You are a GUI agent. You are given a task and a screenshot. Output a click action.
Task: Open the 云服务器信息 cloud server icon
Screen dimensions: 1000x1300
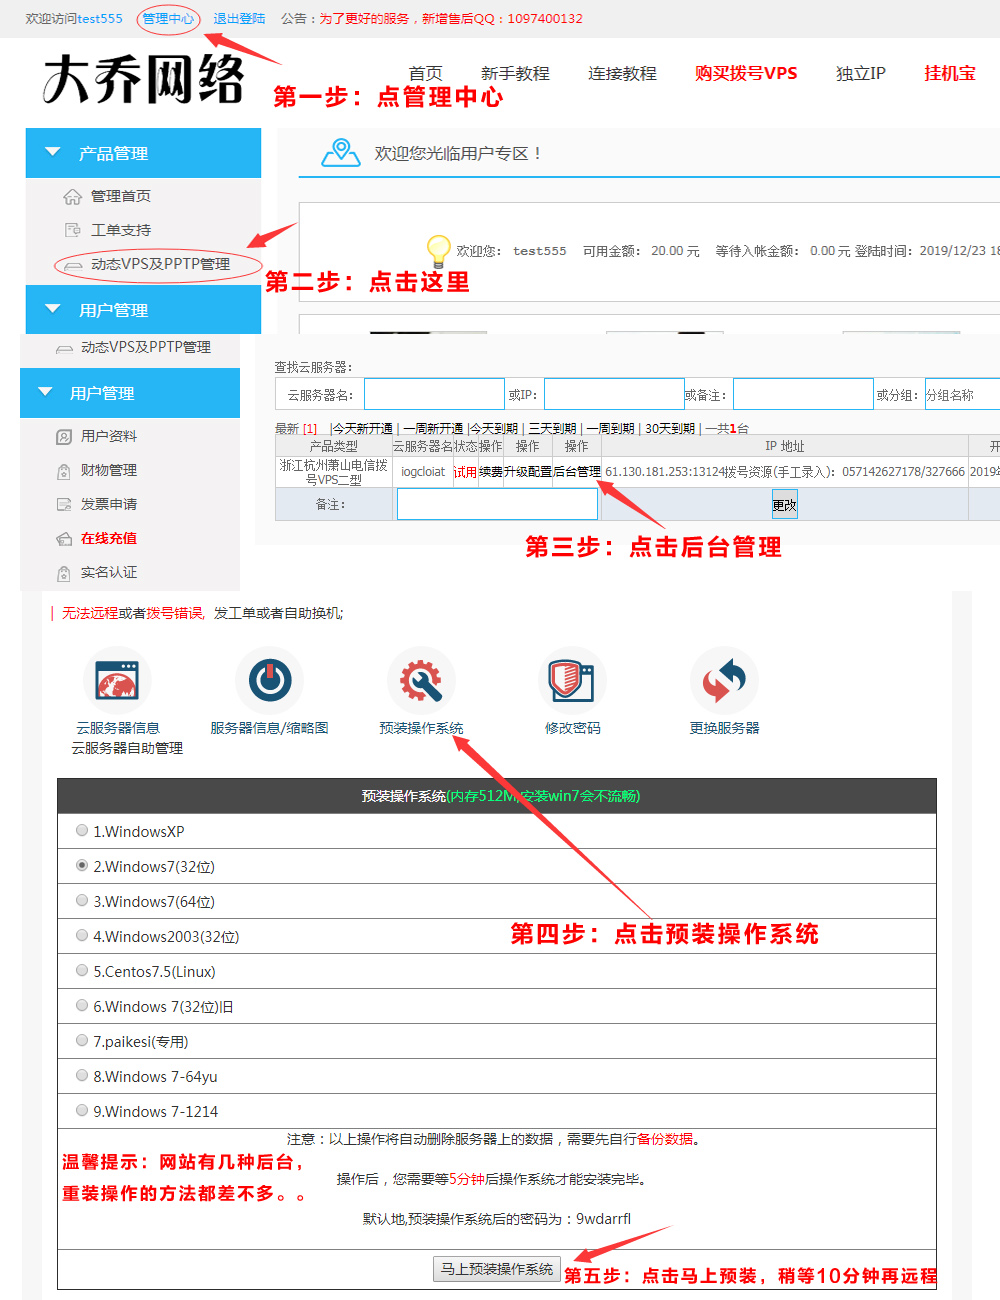(117, 681)
